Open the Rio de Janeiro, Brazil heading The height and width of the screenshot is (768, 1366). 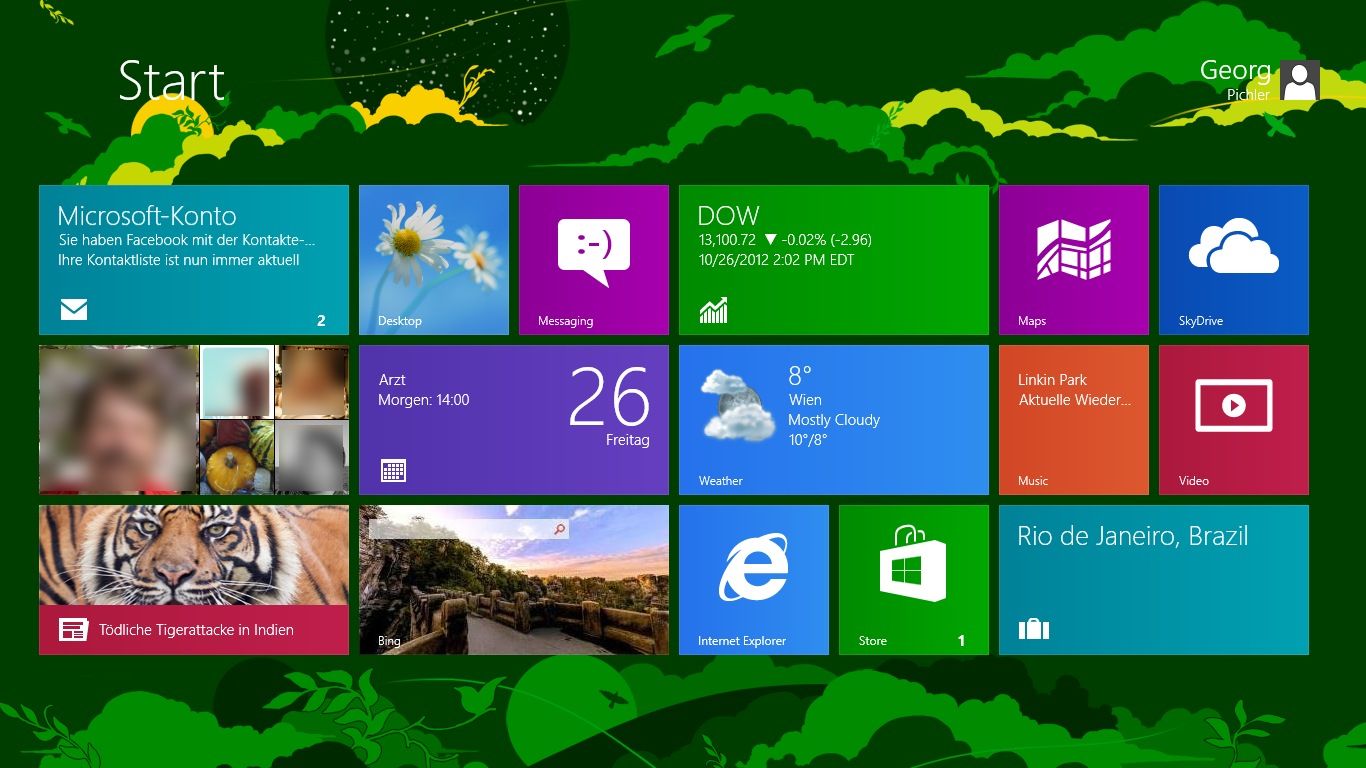pos(1133,537)
